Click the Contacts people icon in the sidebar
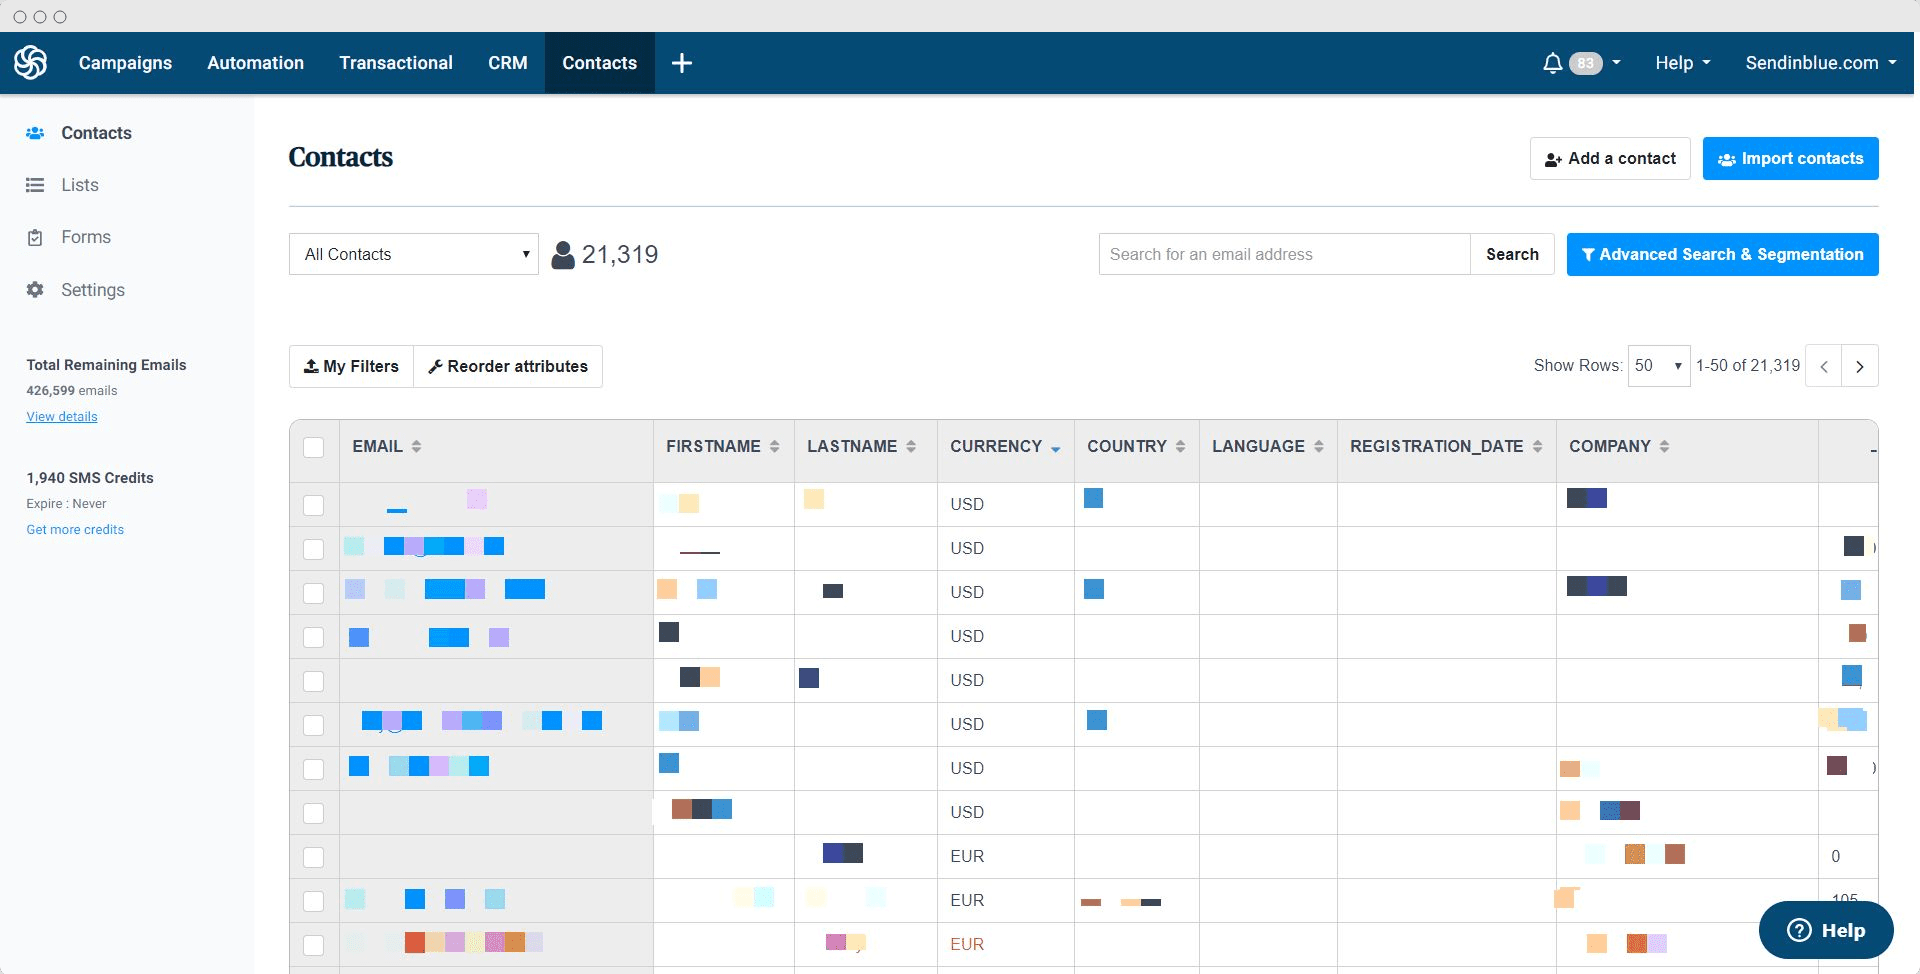The width and height of the screenshot is (1920, 974). click(35, 132)
